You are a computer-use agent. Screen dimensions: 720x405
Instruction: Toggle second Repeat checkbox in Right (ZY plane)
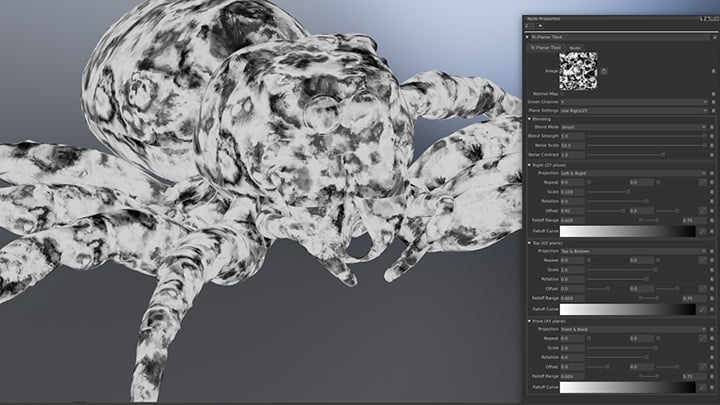click(658, 182)
